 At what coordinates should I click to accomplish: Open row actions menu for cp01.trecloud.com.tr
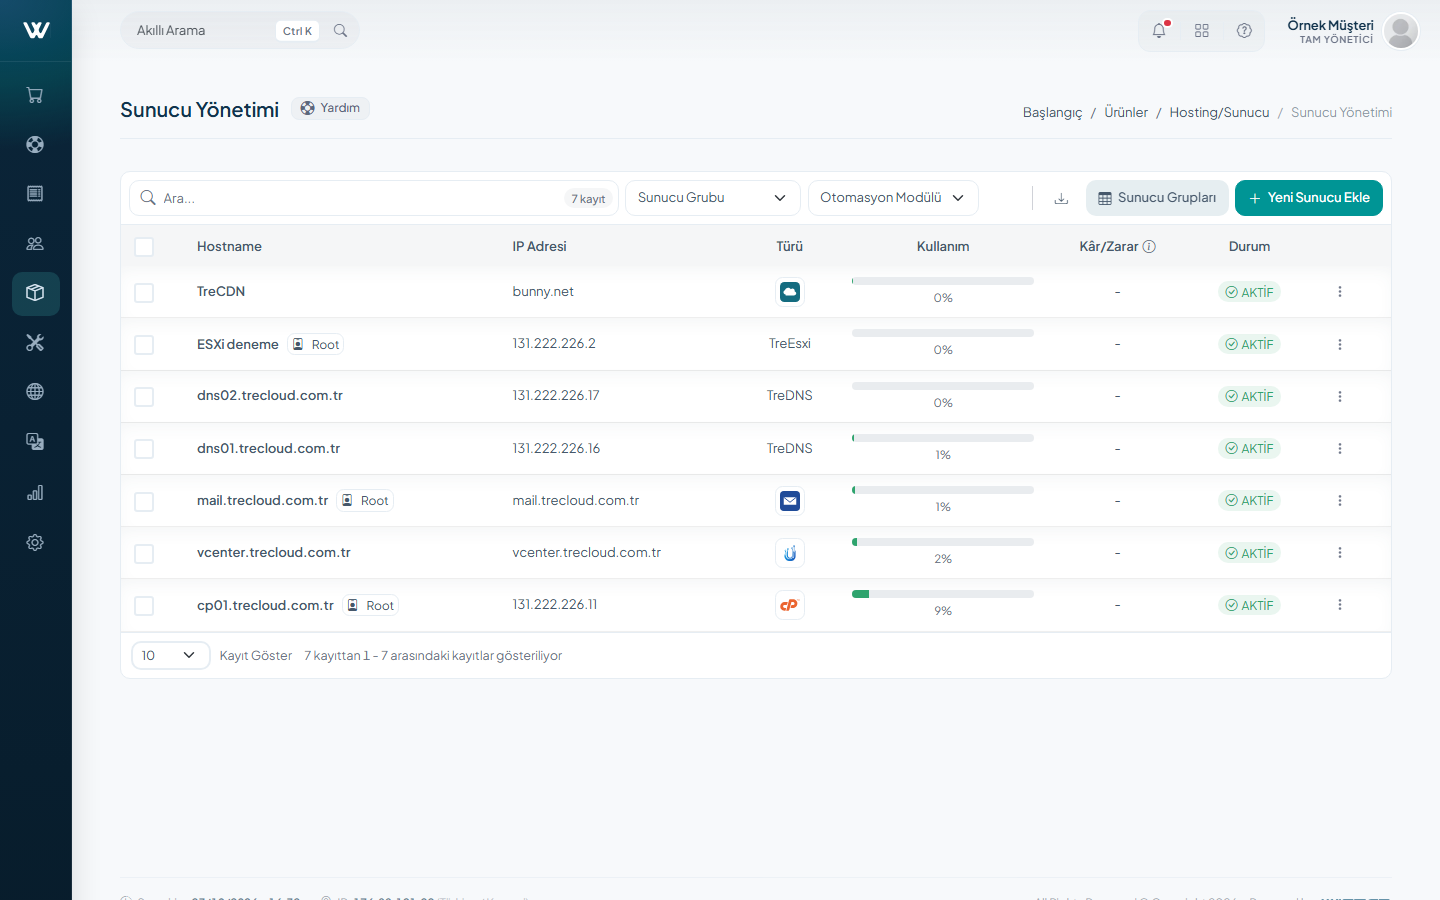[x=1340, y=605]
